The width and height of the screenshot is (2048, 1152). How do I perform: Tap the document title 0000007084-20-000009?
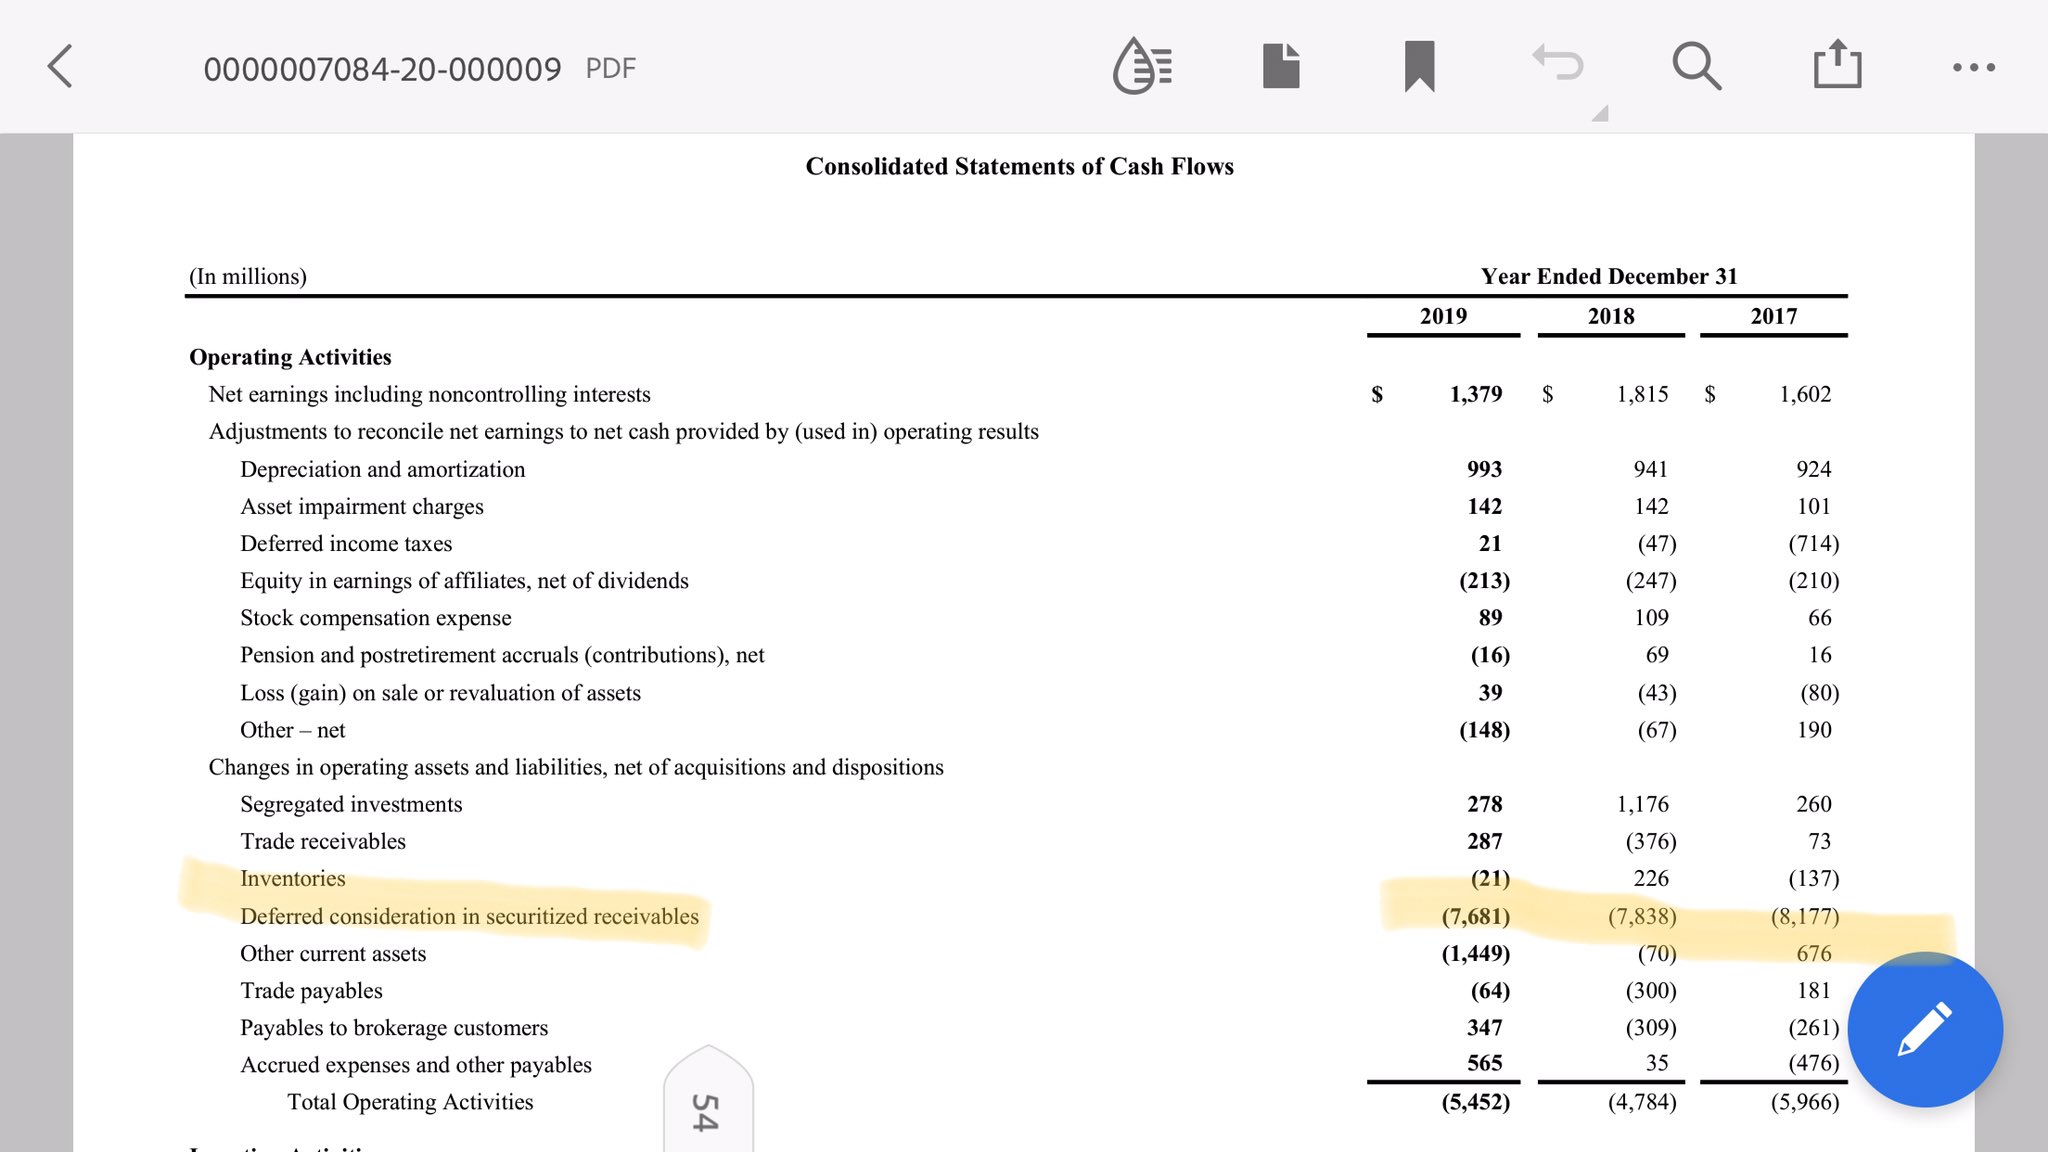382,69
